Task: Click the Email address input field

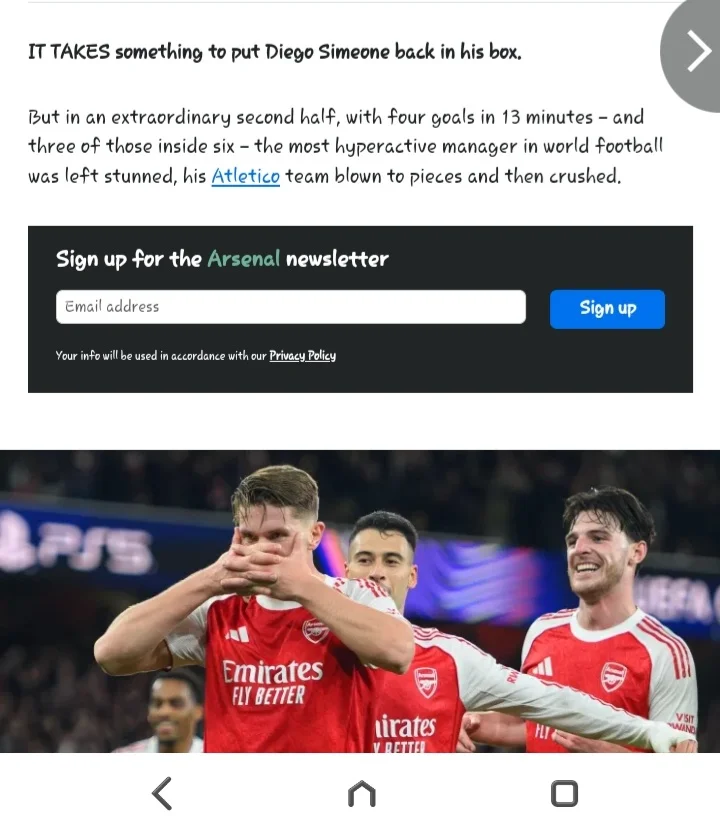Action: point(290,307)
